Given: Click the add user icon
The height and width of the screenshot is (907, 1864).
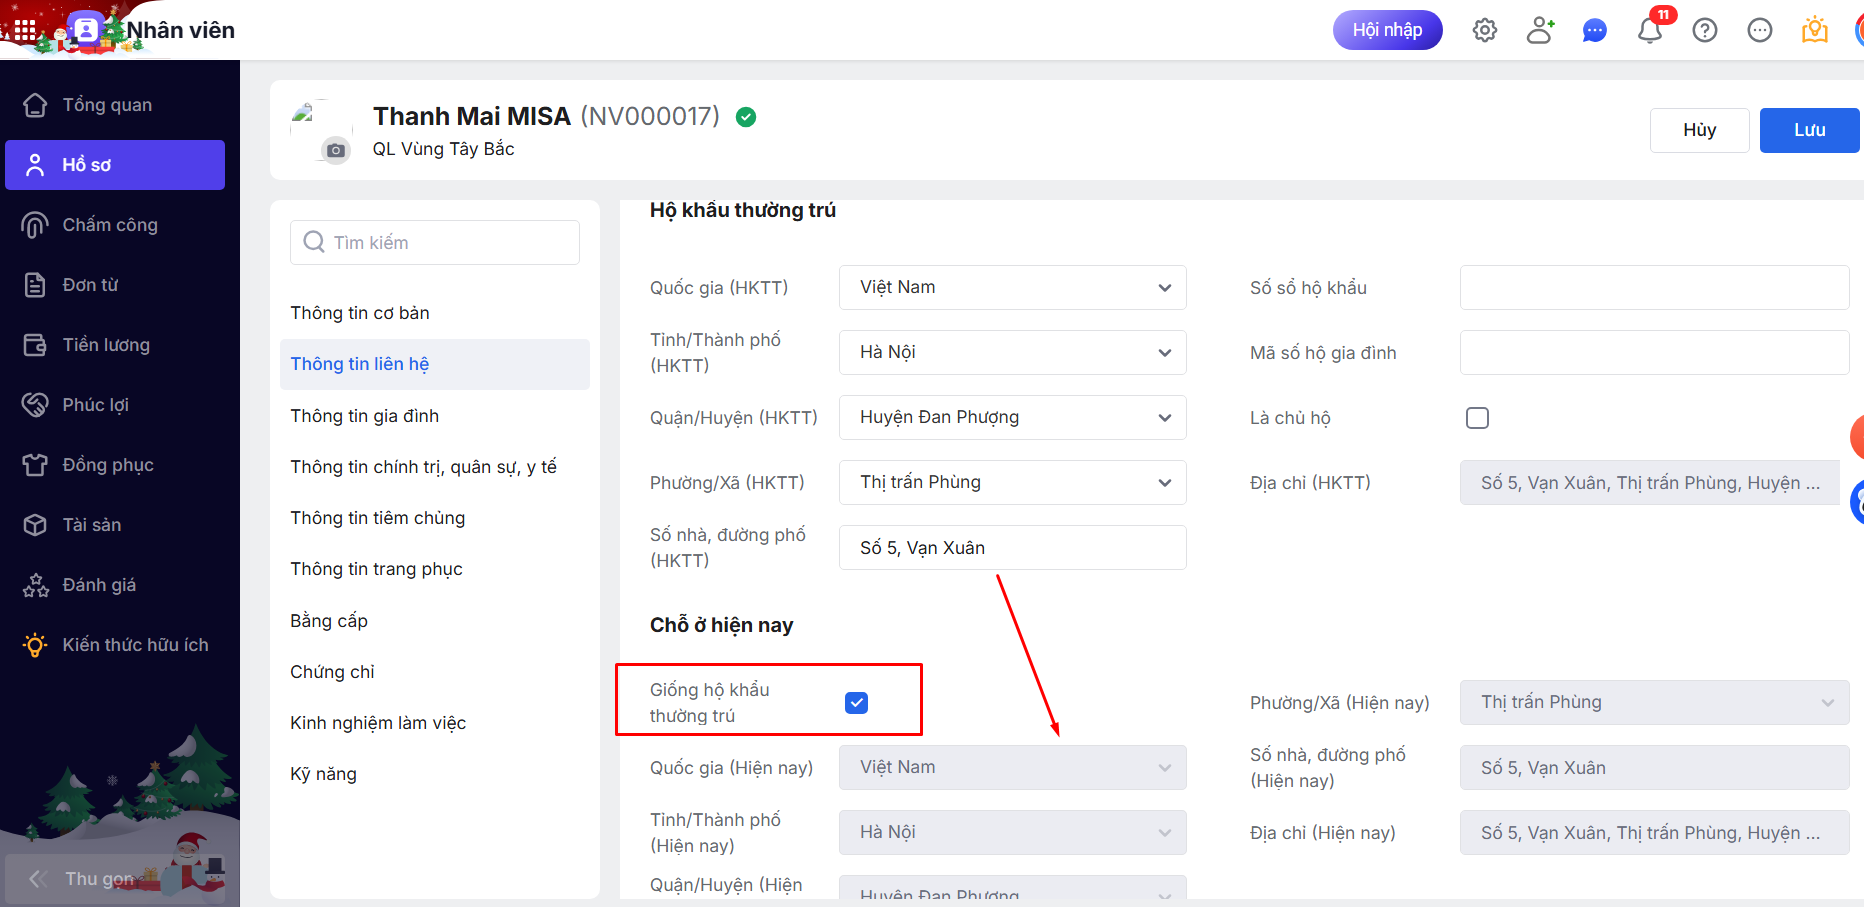Looking at the screenshot, I should pyautogui.click(x=1540, y=30).
